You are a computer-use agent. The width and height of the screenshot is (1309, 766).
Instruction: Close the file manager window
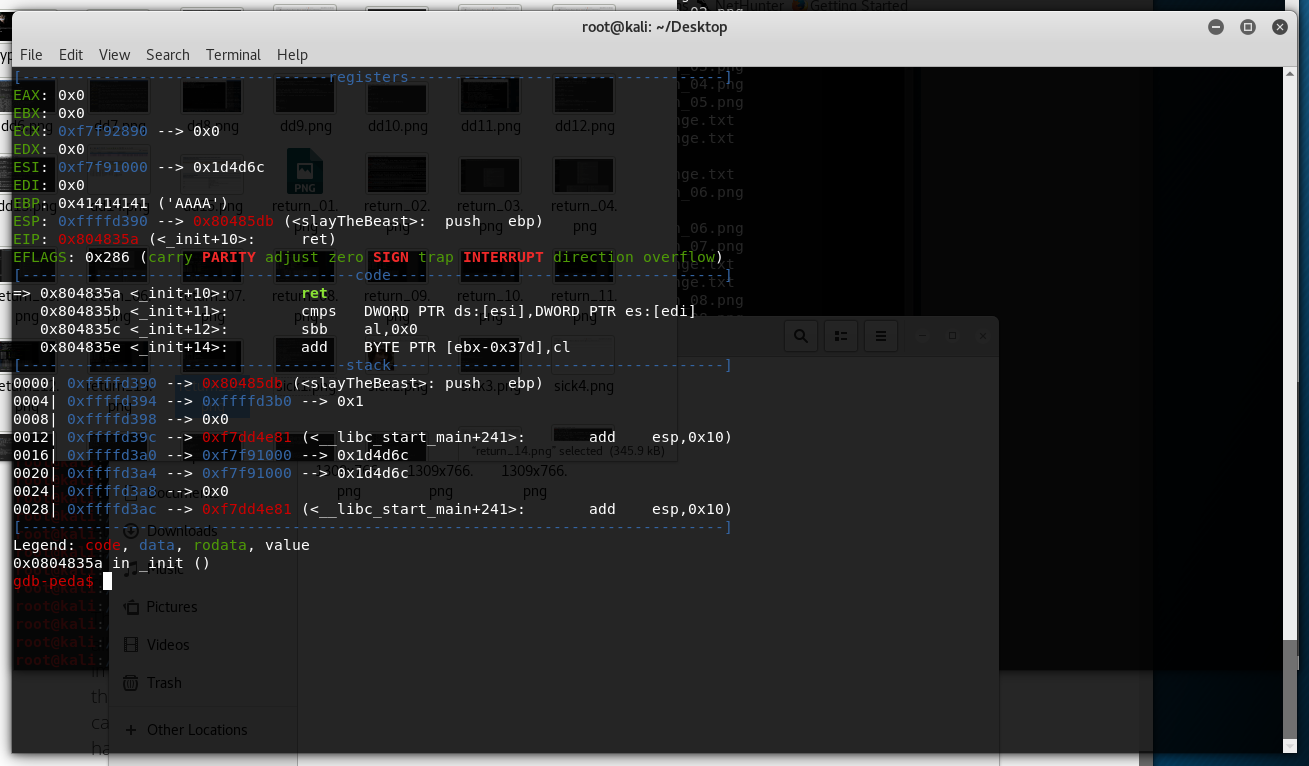[983, 336]
